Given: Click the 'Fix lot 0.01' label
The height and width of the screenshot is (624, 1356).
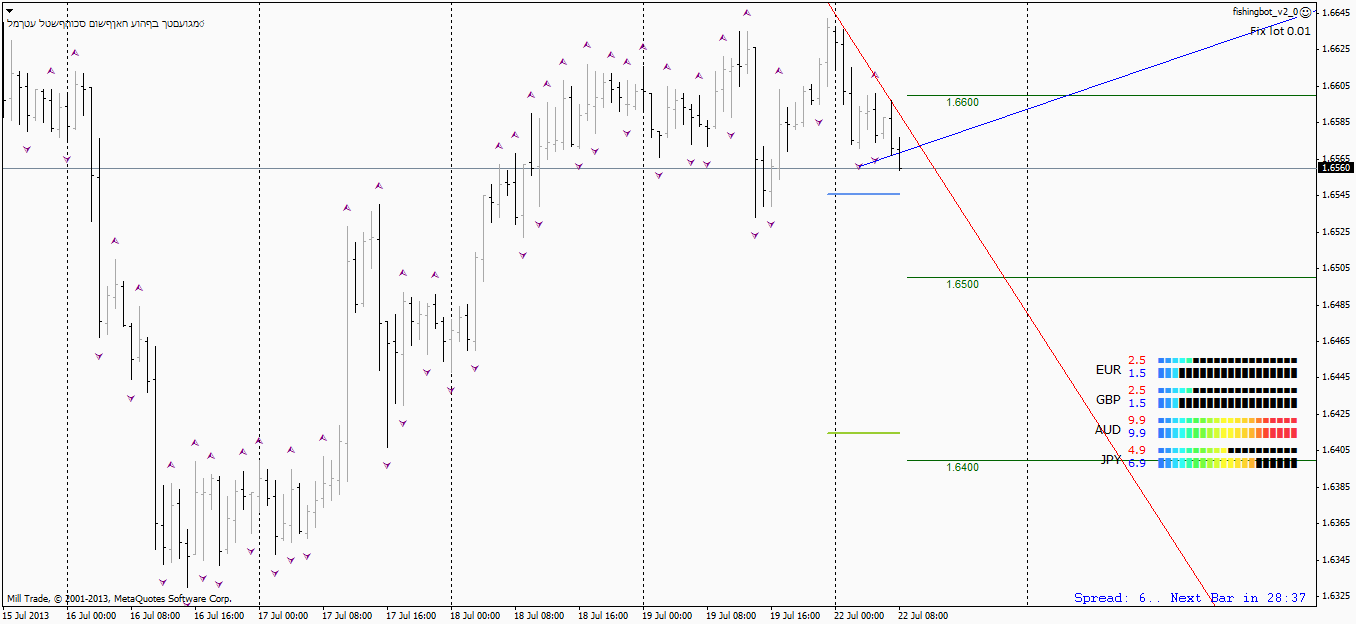Looking at the screenshot, I should (1280, 31).
